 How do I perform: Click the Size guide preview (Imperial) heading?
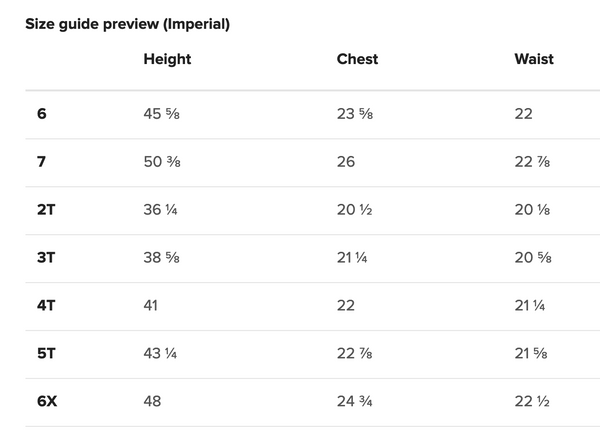(127, 23)
